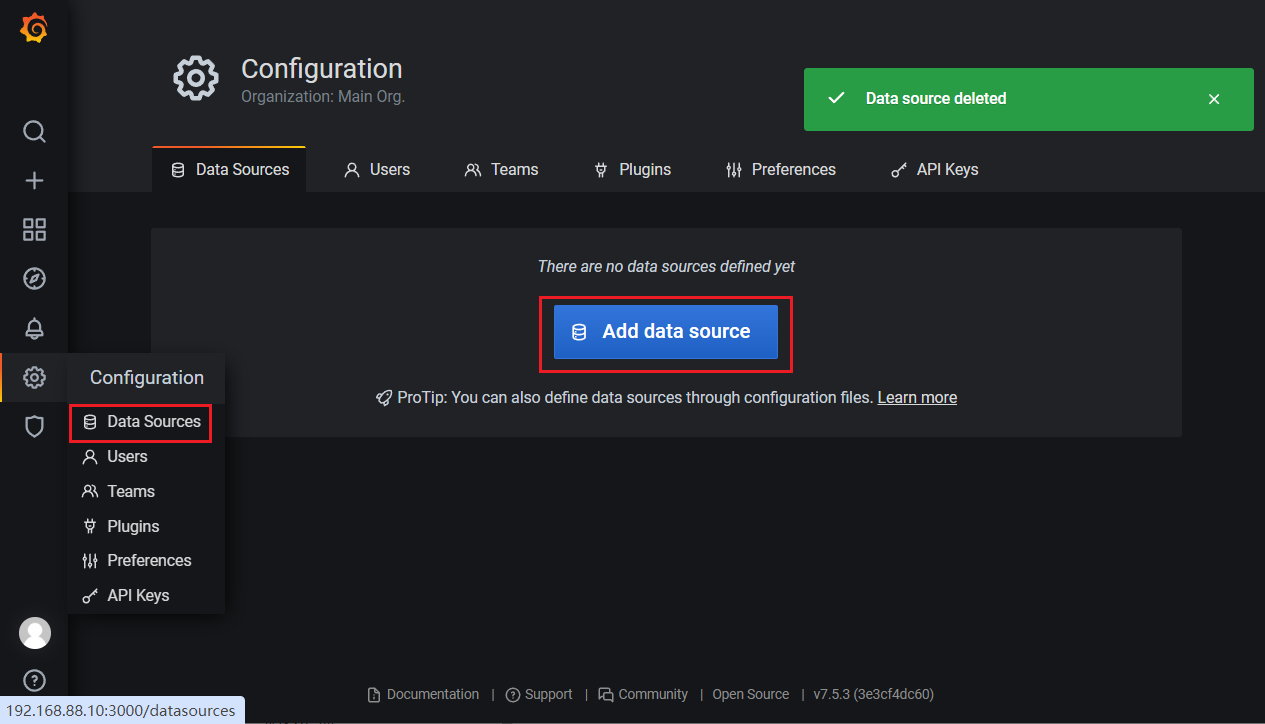Click the user avatar in sidebar
Image resolution: width=1265 pixels, height=724 pixels.
tap(34, 633)
